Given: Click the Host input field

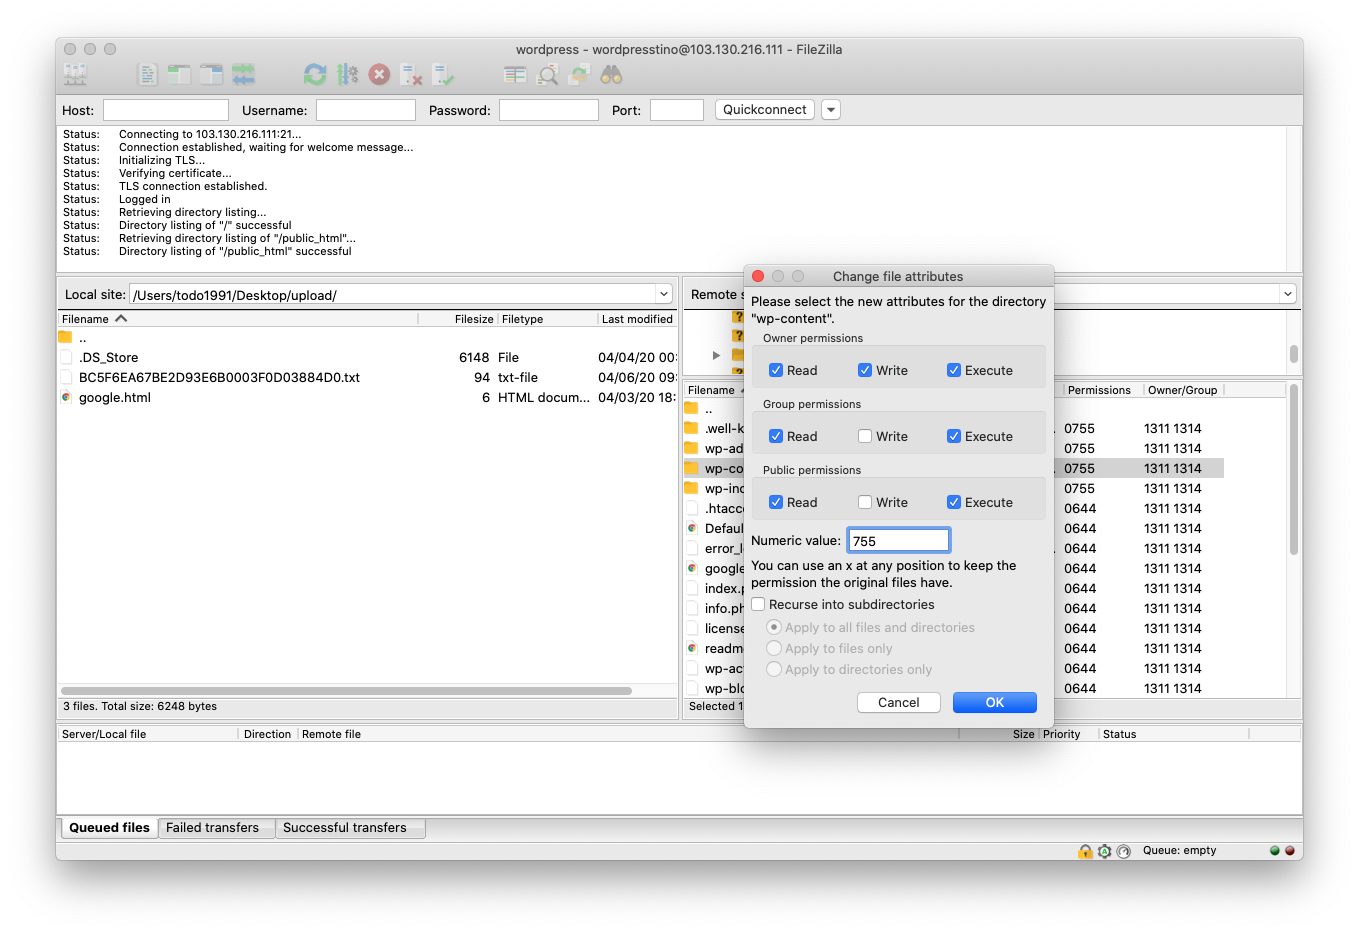Looking at the screenshot, I should coord(166,110).
